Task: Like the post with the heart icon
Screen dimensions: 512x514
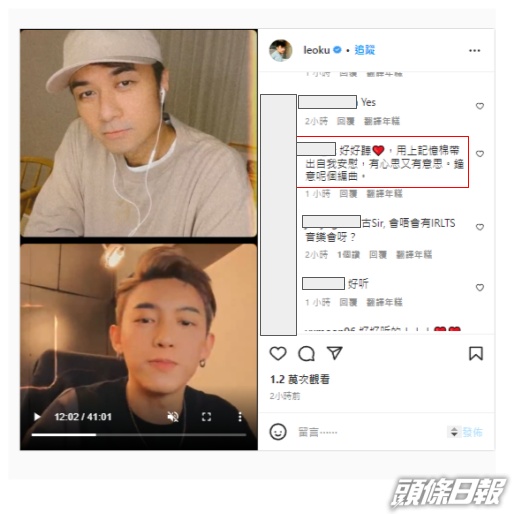Action: (x=278, y=354)
